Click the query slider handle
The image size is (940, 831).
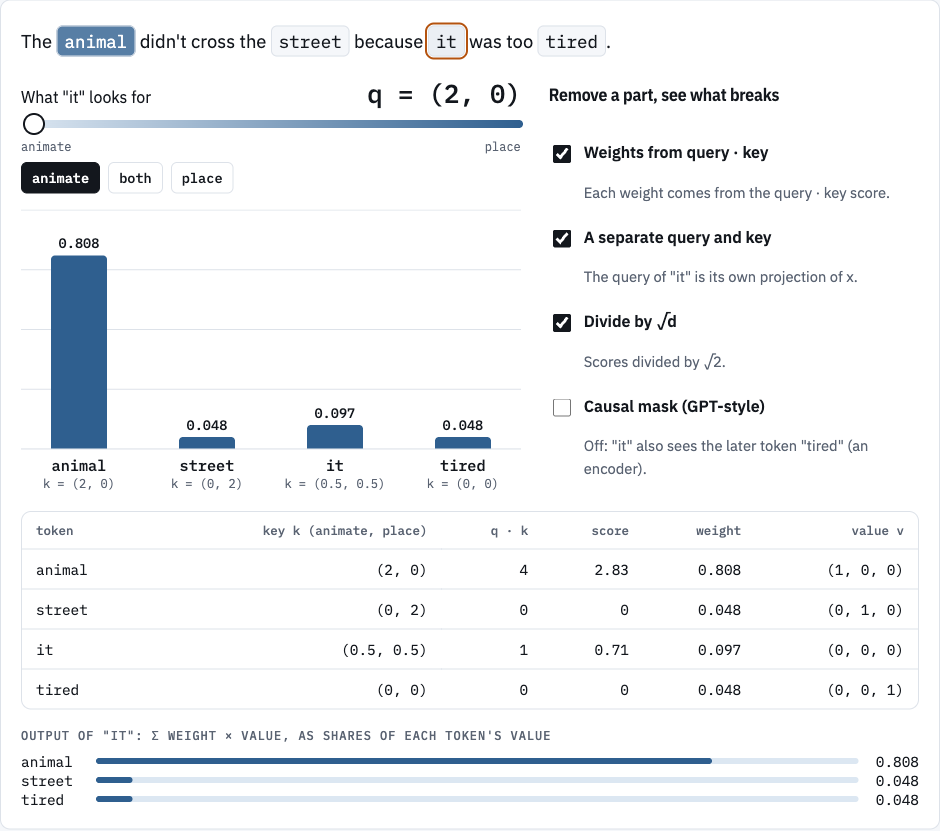tap(34, 124)
